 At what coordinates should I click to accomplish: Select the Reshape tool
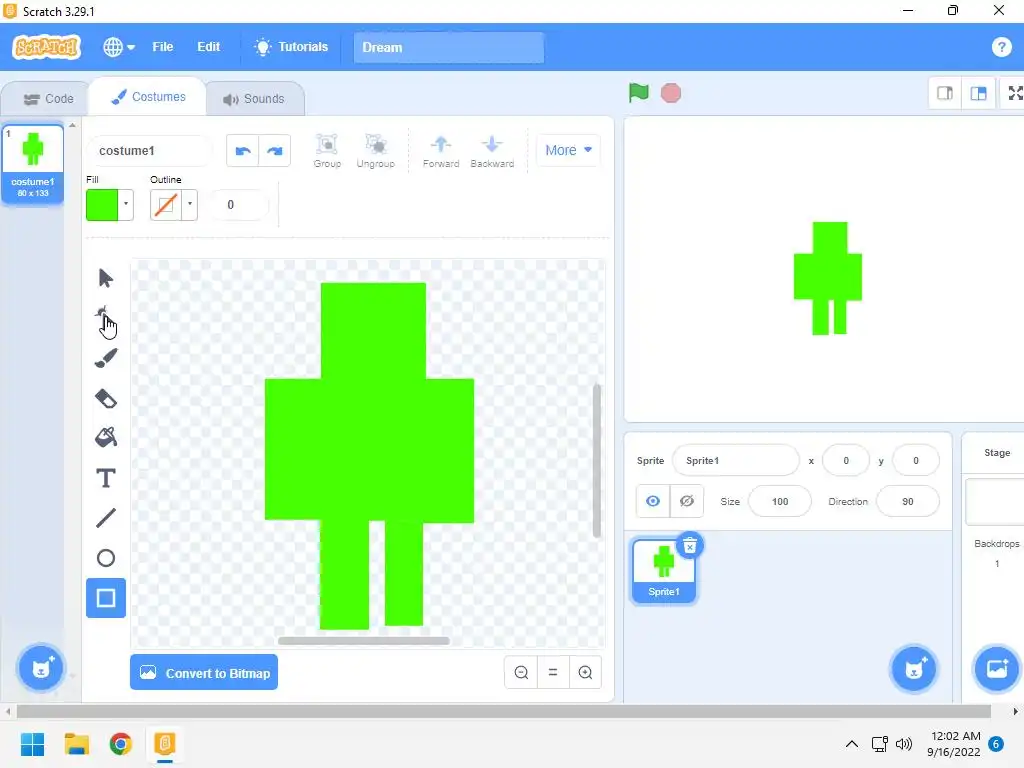[106, 318]
